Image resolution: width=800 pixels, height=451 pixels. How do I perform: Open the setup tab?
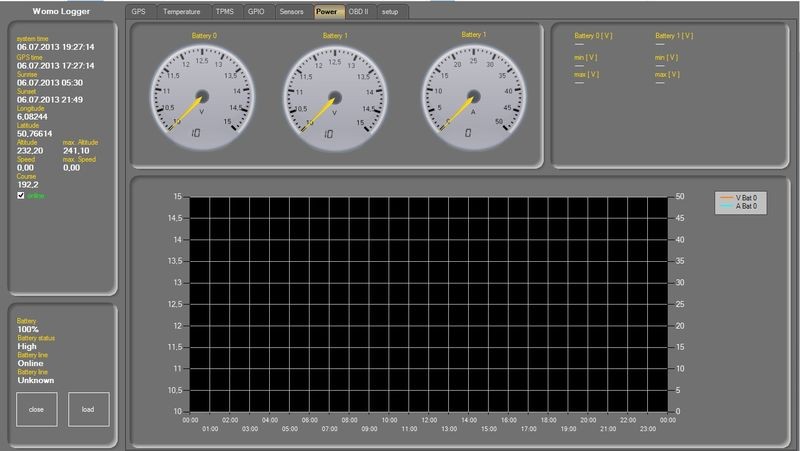390,11
